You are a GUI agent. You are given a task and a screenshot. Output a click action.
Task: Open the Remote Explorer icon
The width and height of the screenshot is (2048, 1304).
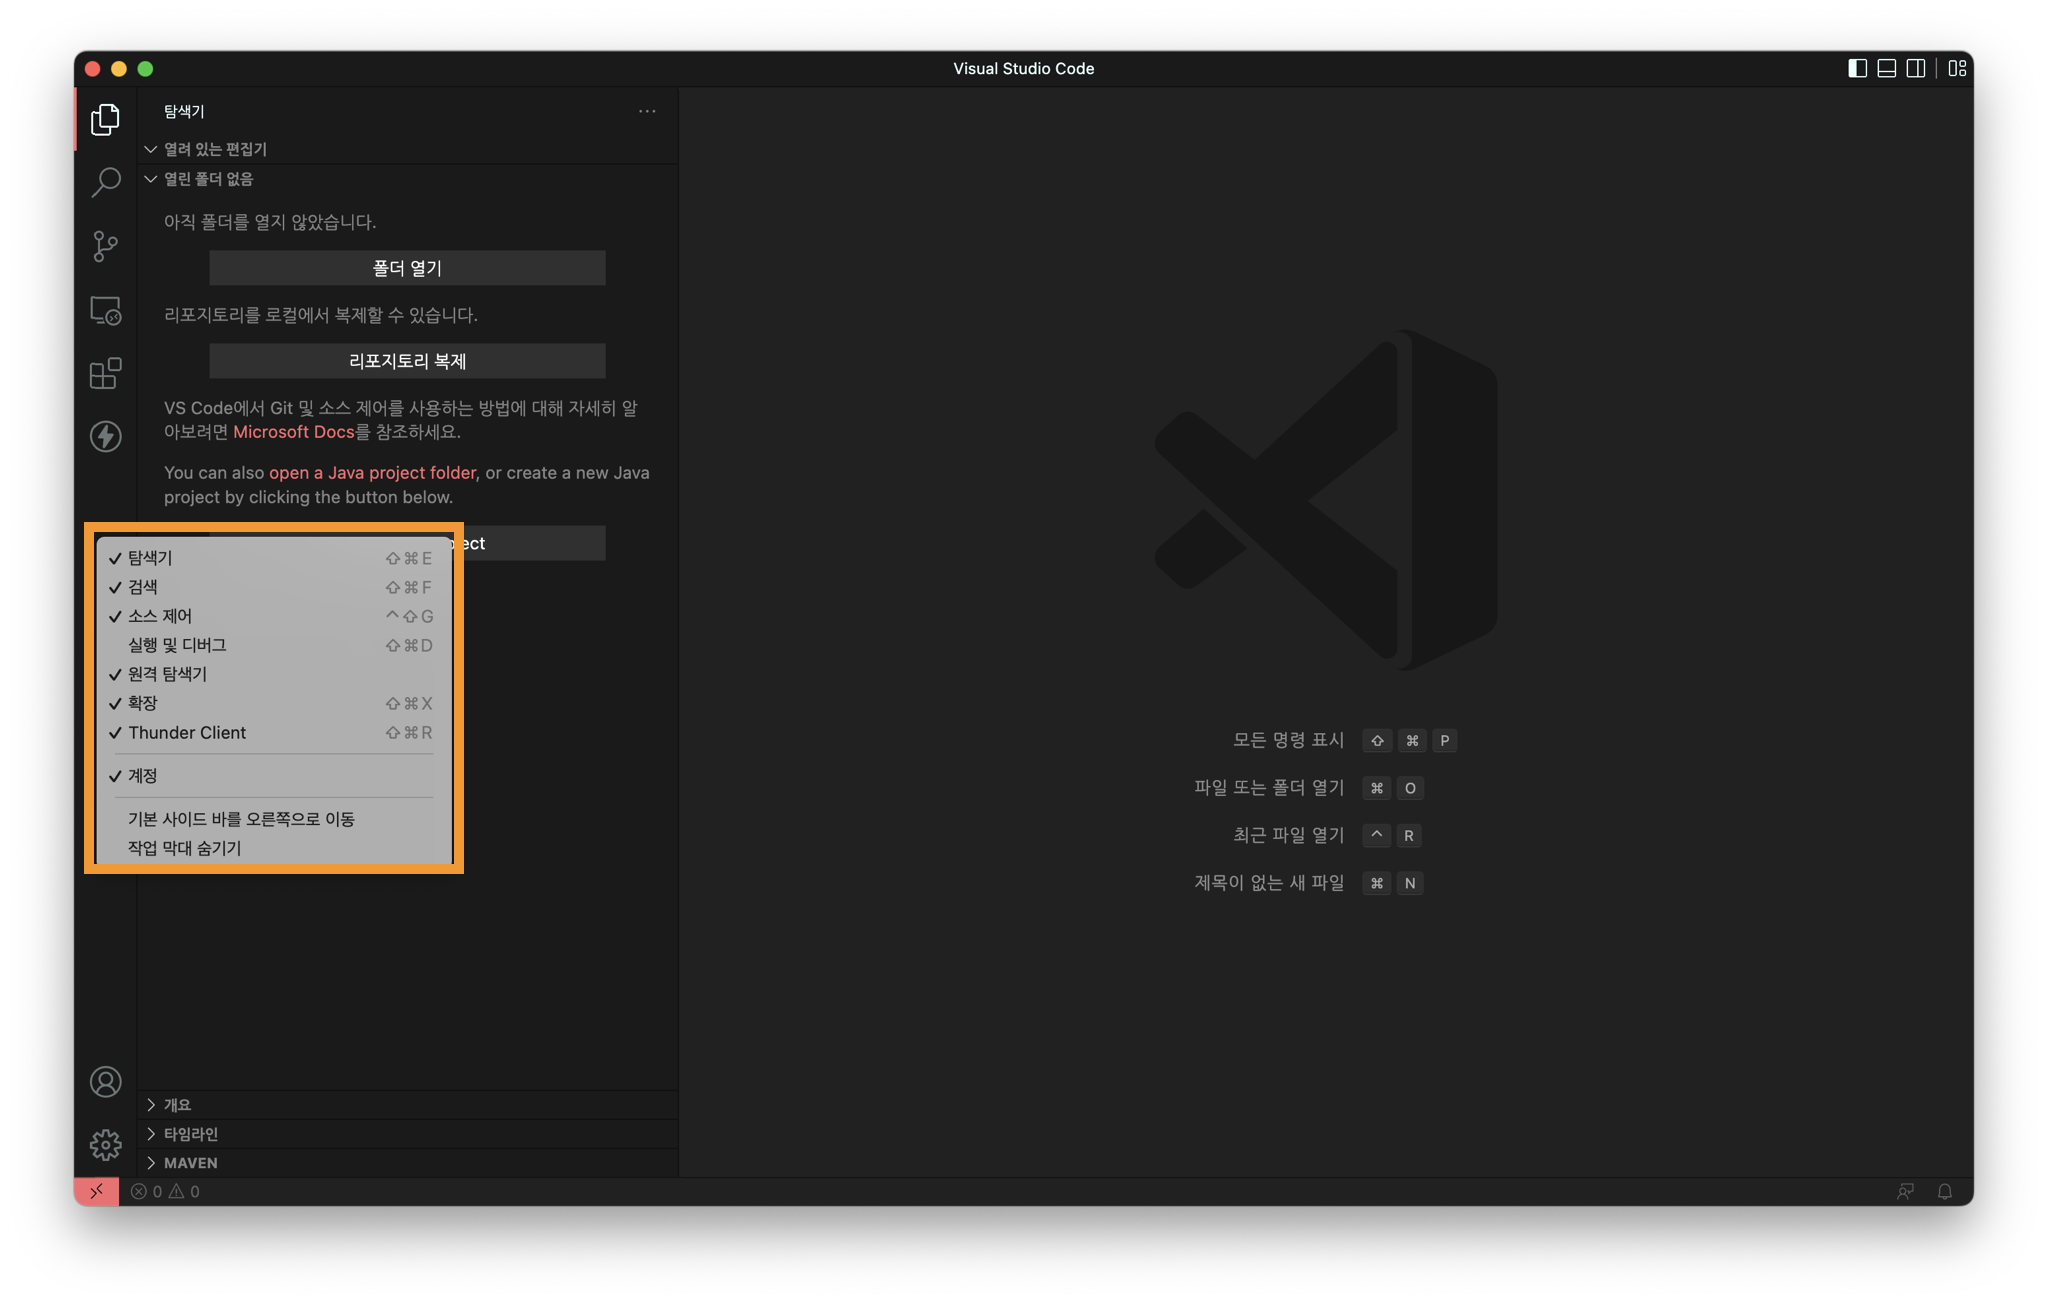[105, 310]
